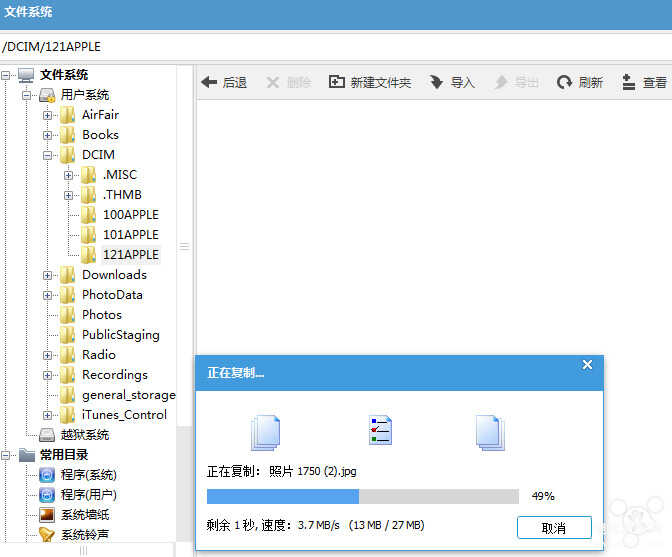Select the Radio folder label

(99, 355)
